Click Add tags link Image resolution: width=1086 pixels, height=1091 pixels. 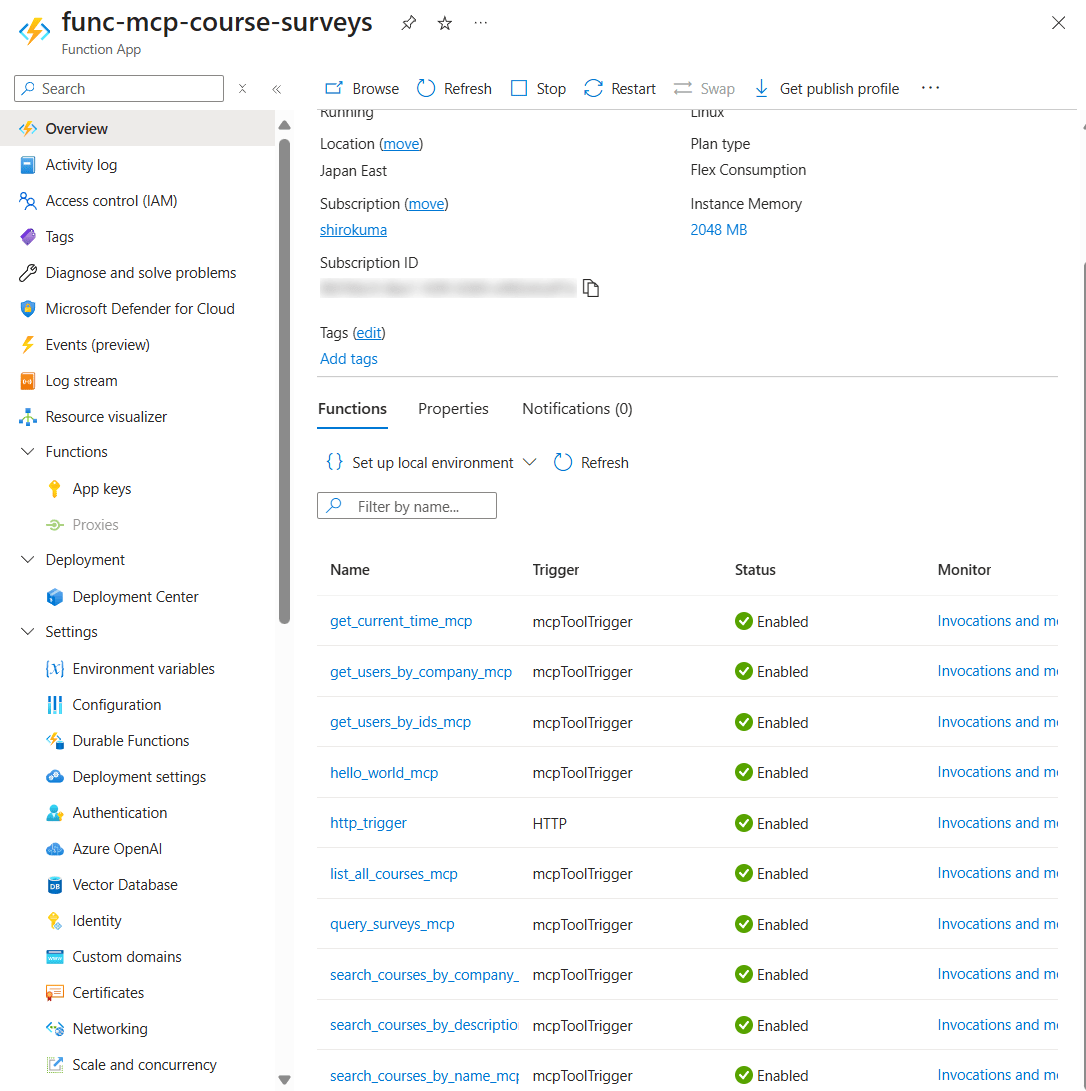[x=349, y=359]
